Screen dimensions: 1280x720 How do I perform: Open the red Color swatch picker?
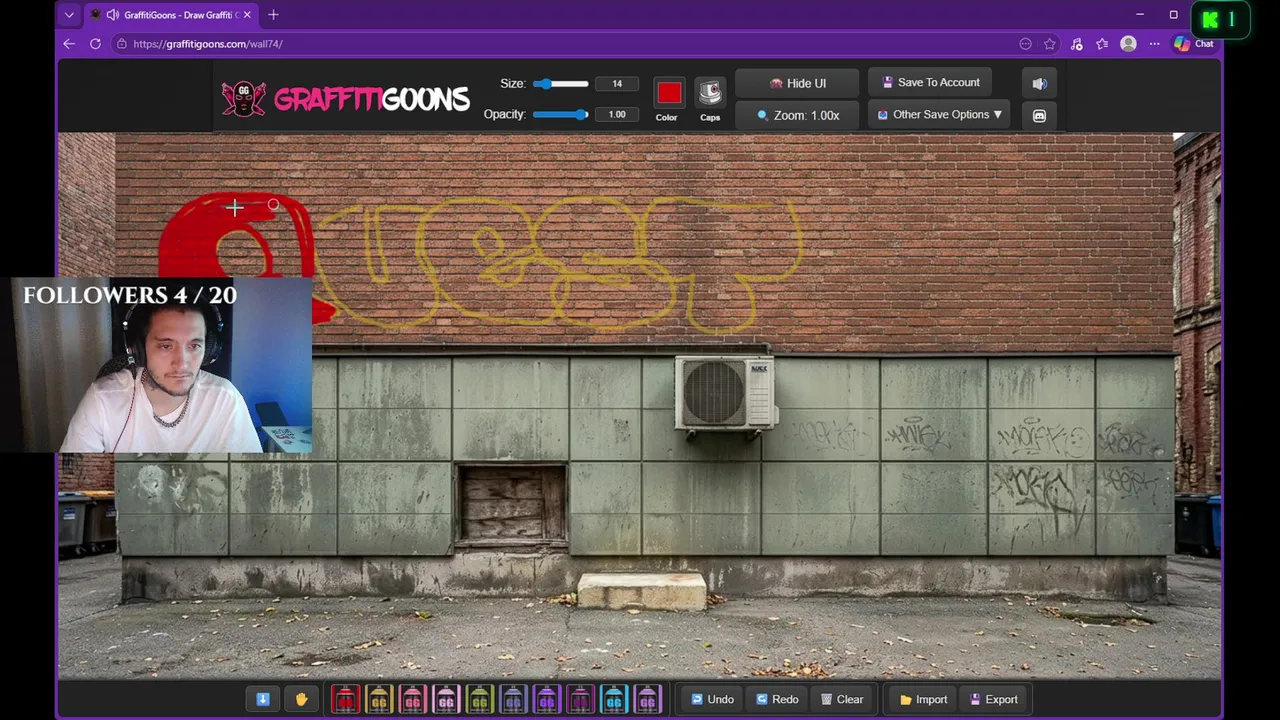tap(669, 93)
